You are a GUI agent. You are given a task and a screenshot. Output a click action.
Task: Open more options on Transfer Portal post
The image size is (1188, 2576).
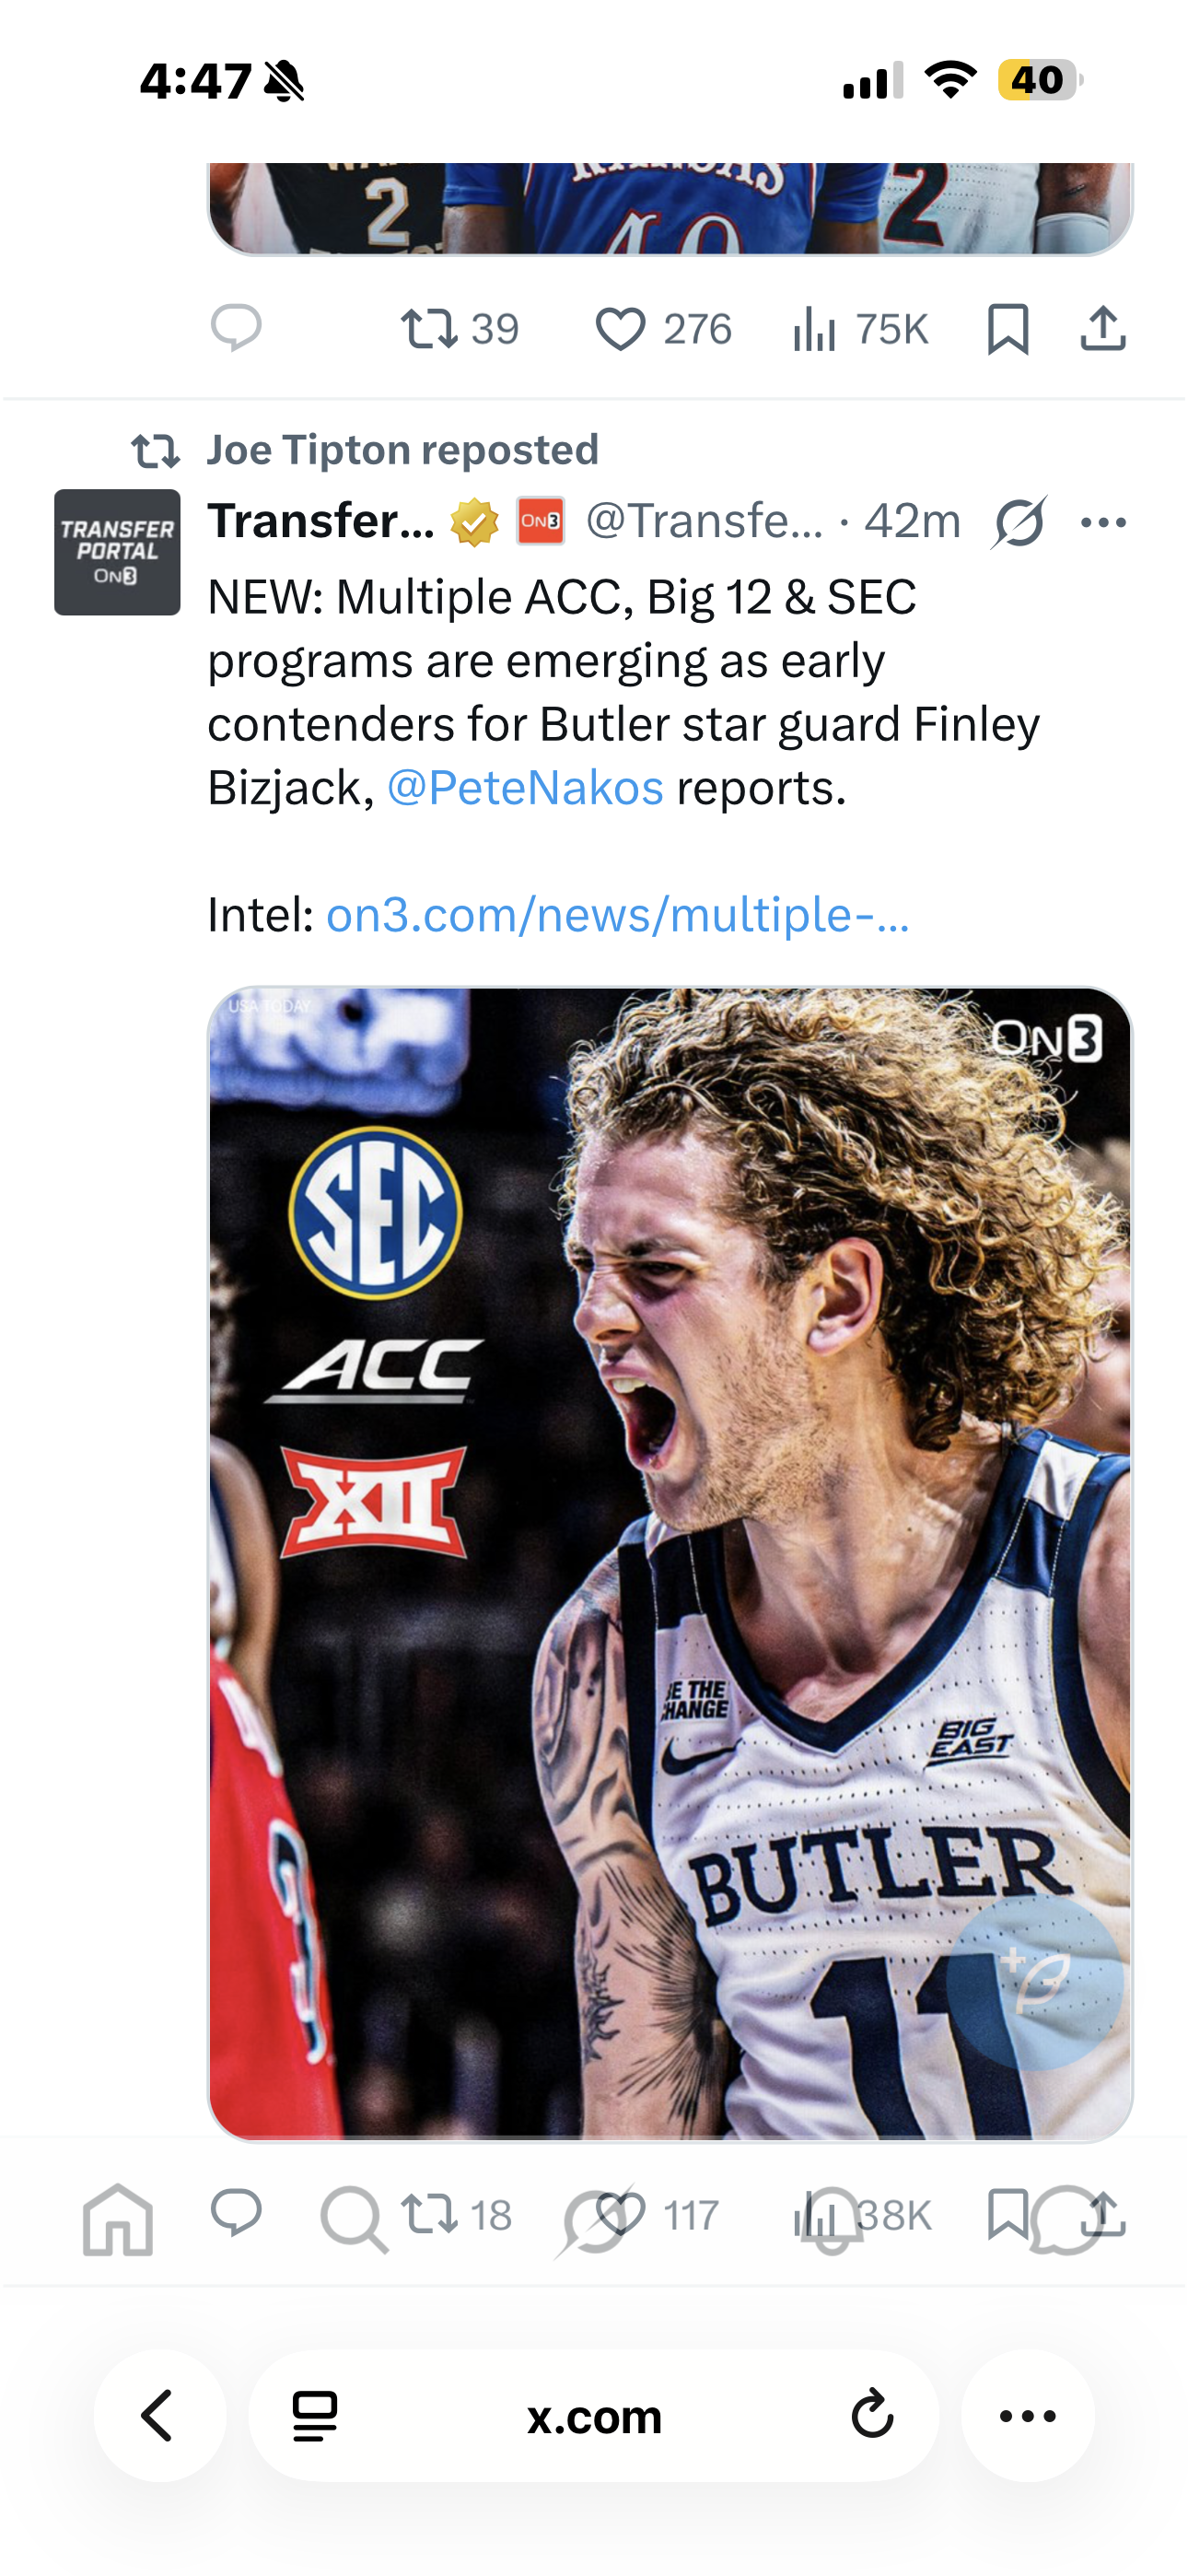[x=1103, y=522]
